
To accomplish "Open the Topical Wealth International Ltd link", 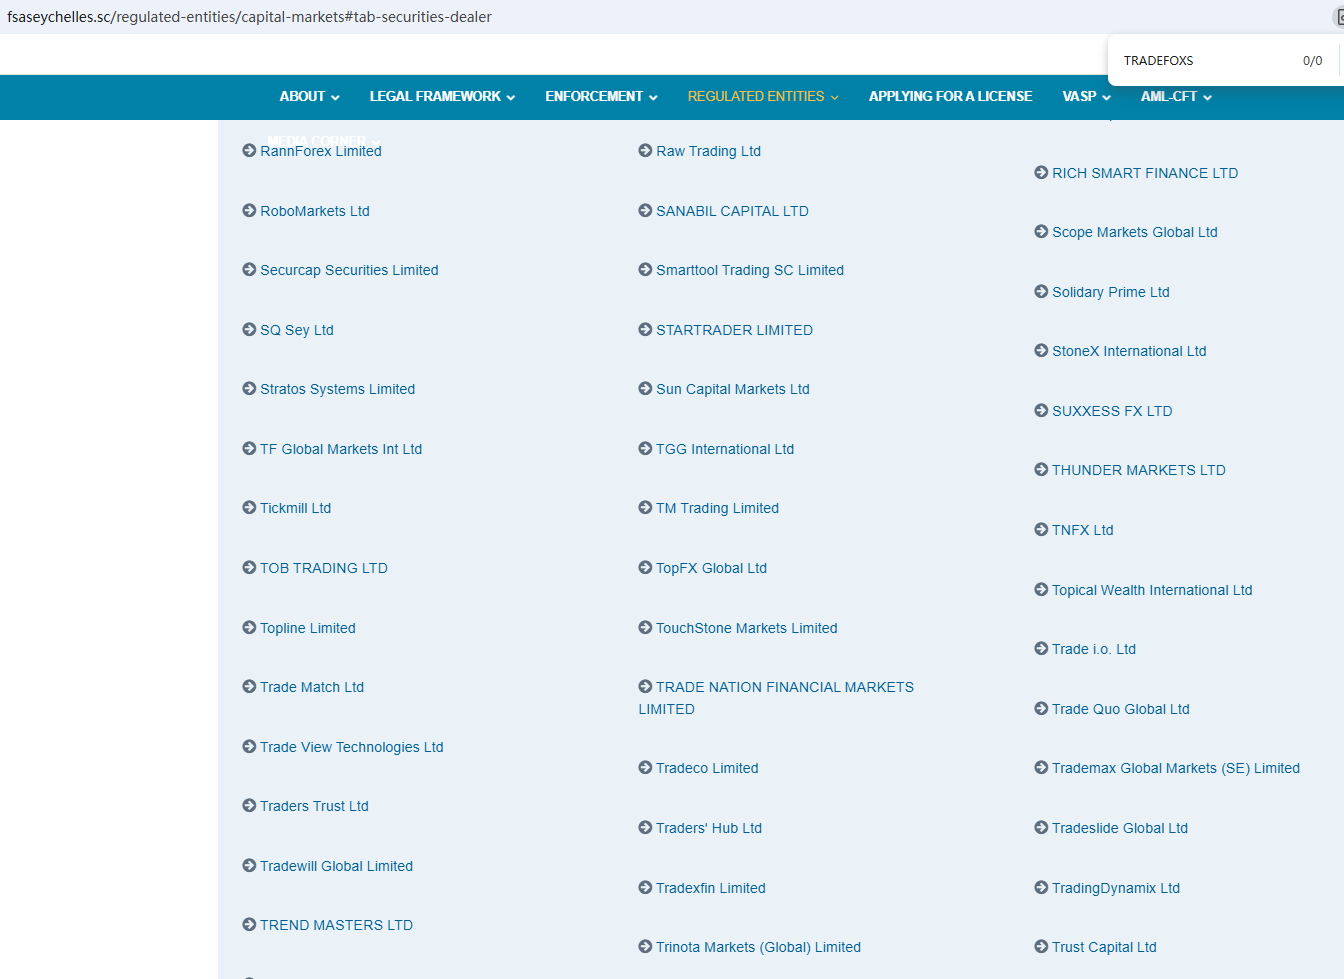I will click(1152, 590).
